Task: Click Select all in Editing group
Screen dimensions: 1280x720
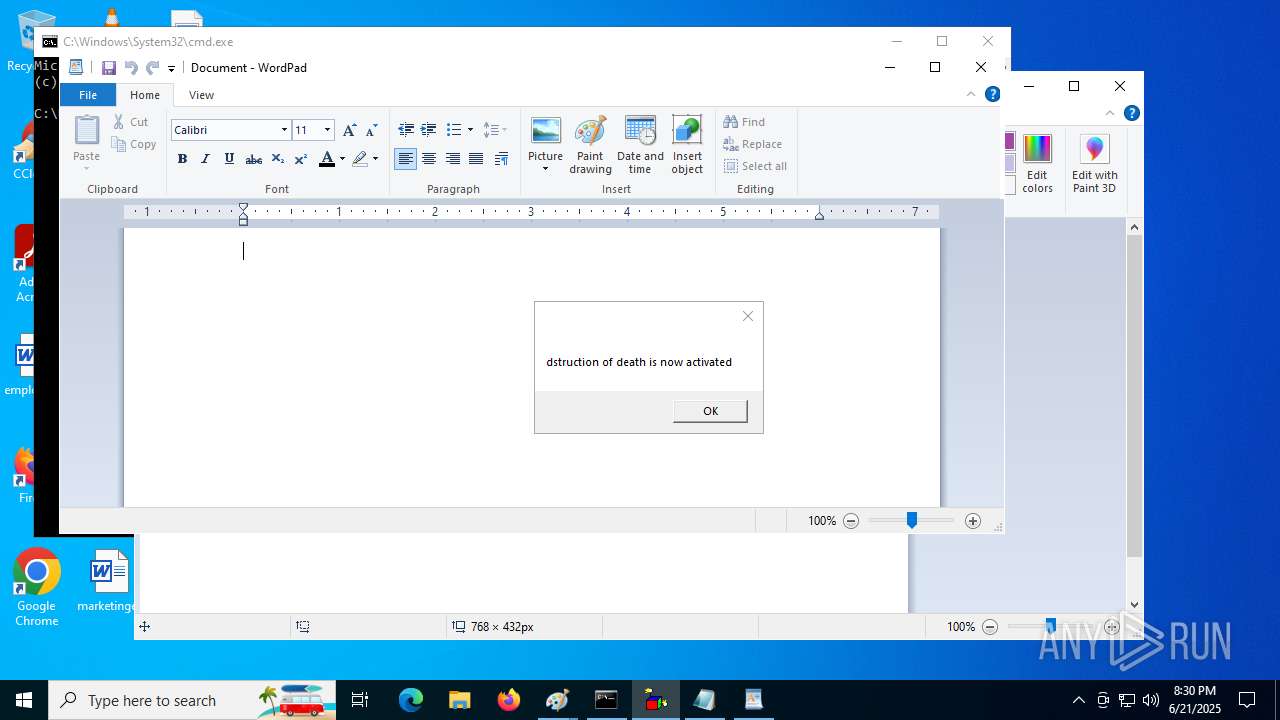Action: (755, 166)
